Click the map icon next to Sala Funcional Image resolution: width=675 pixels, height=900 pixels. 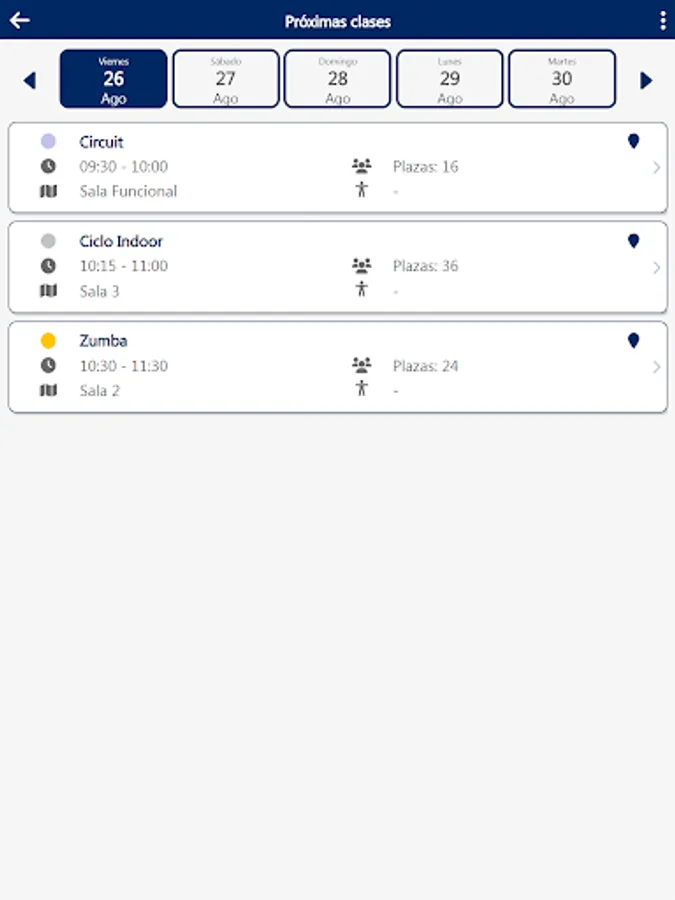[x=48, y=191]
